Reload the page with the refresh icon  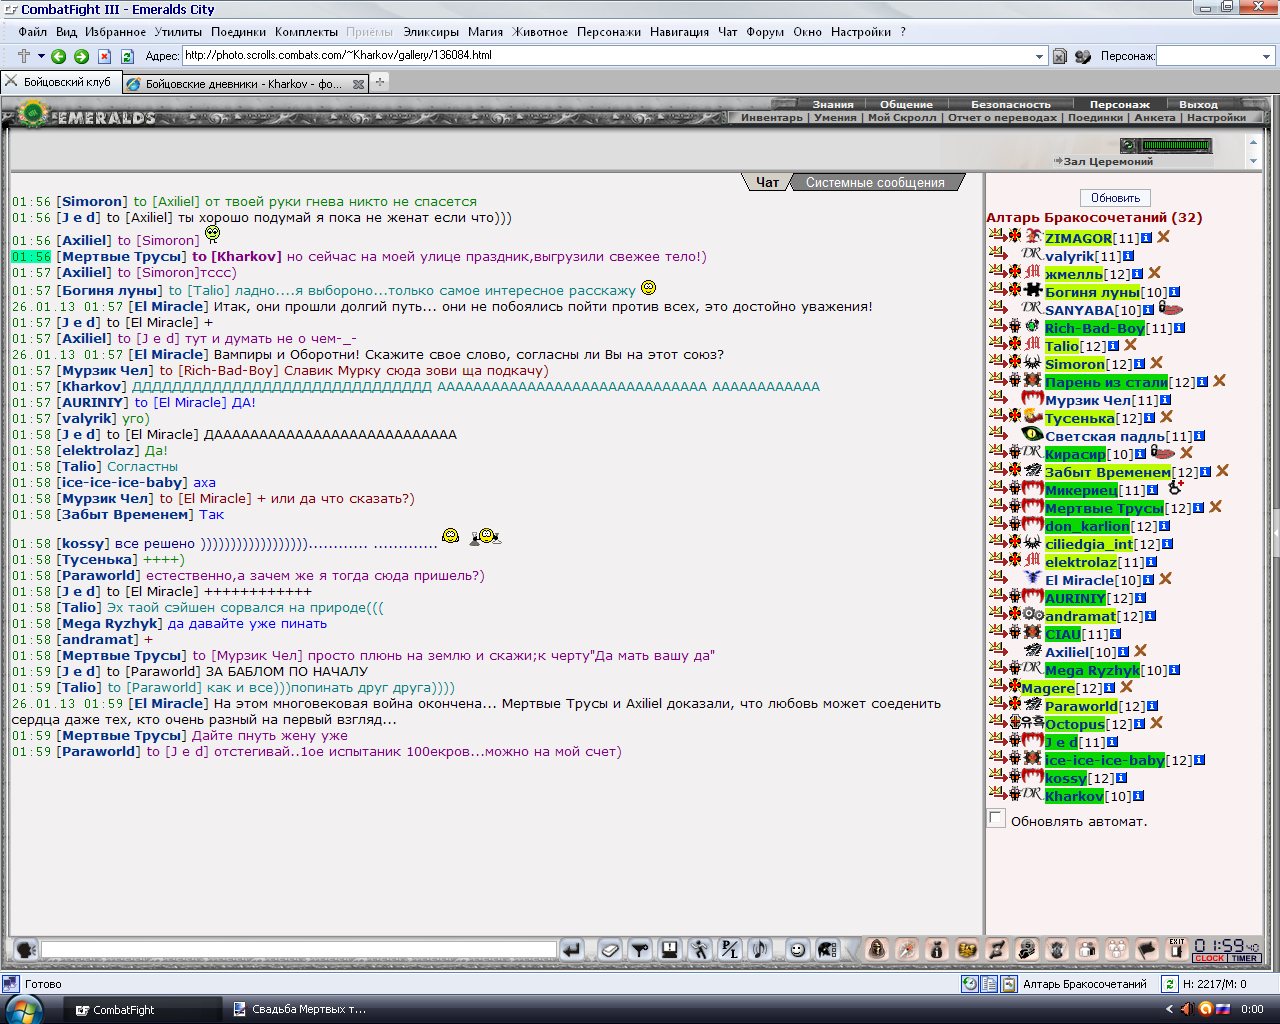pos(127,56)
